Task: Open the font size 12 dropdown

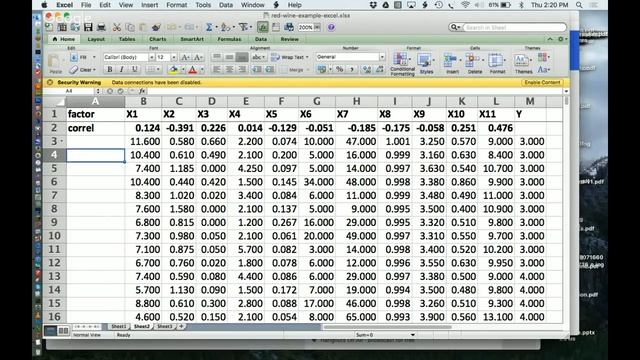Action: tap(173, 57)
